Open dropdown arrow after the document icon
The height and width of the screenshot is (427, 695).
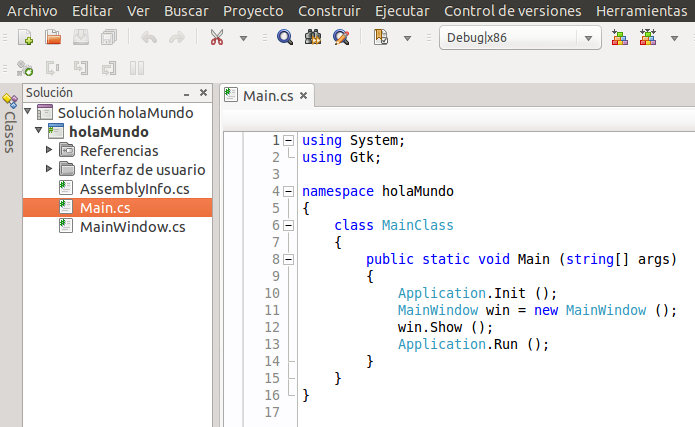pos(407,38)
